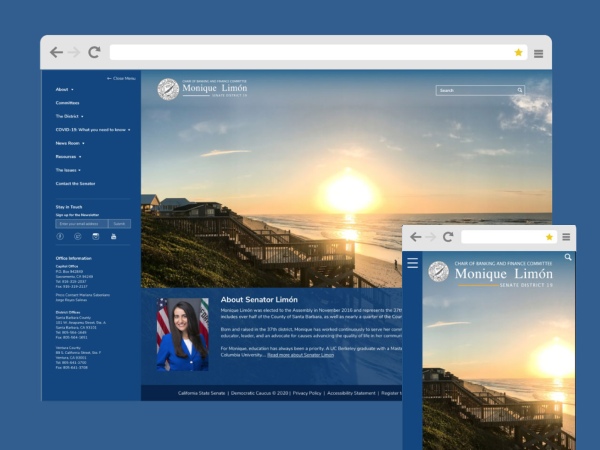The image size is (600, 450).
Task: Close the sidebar with Close Menu
Action: (121, 78)
